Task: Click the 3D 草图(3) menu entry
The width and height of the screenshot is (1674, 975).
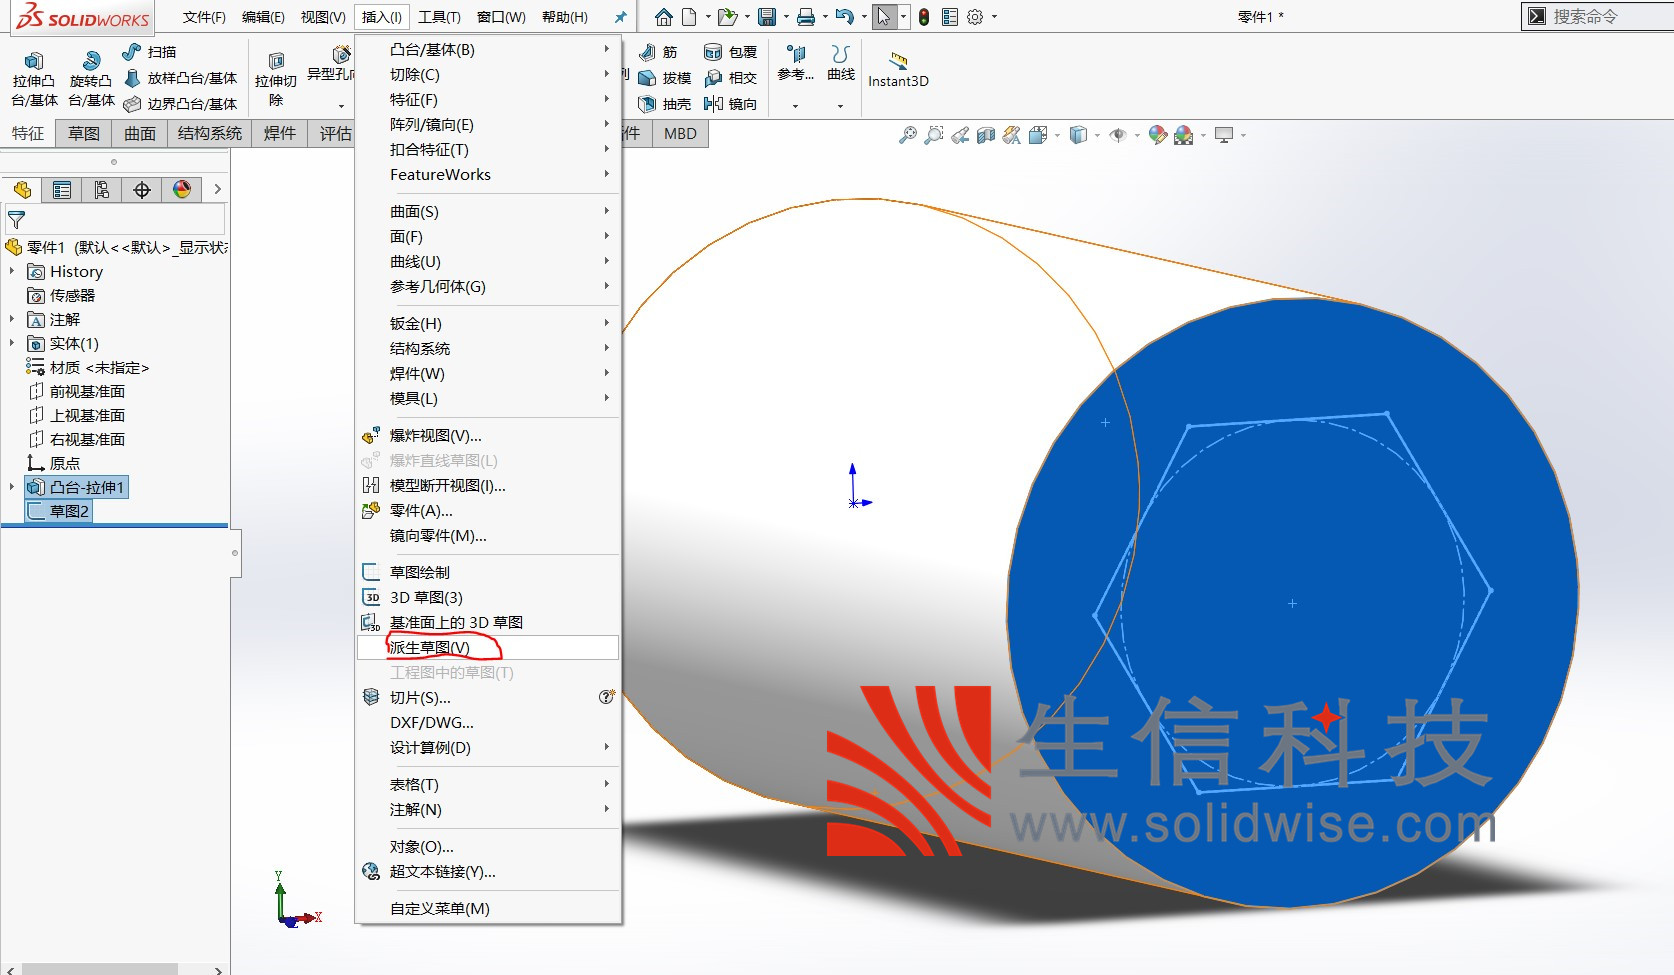Action: tap(427, 598)
